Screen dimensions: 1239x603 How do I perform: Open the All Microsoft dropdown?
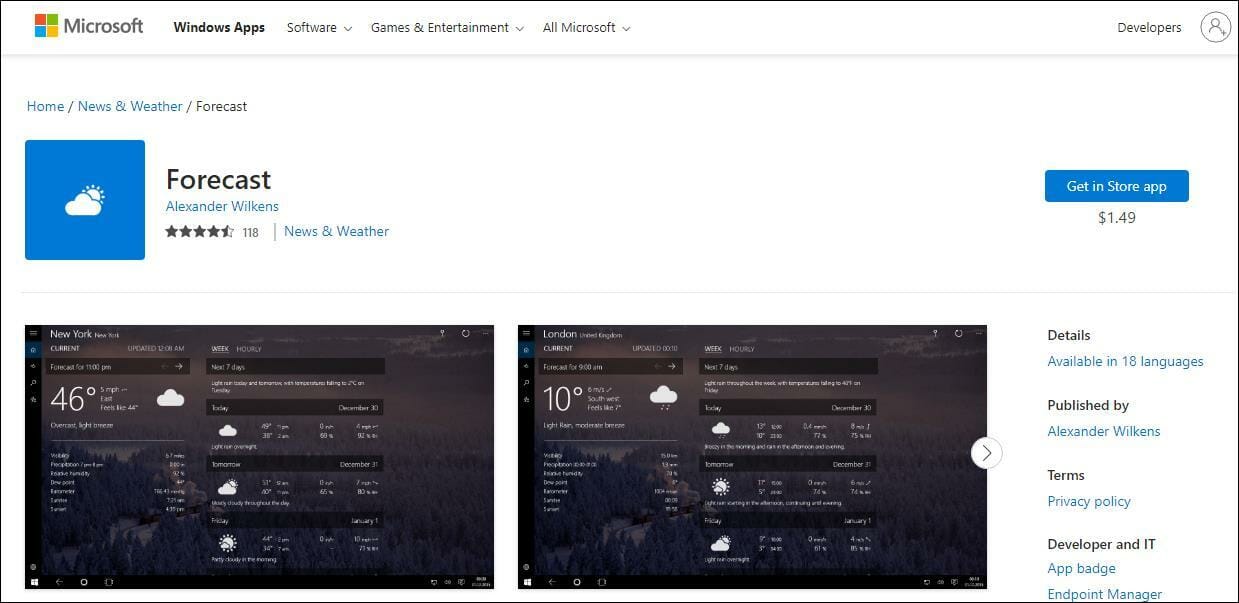[580, 27]
